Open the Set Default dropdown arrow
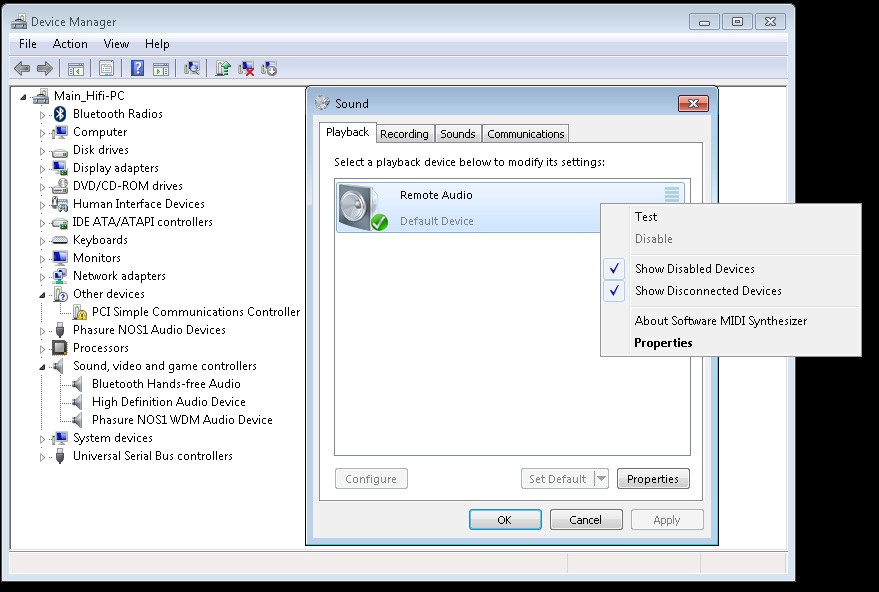 [602, 479]
